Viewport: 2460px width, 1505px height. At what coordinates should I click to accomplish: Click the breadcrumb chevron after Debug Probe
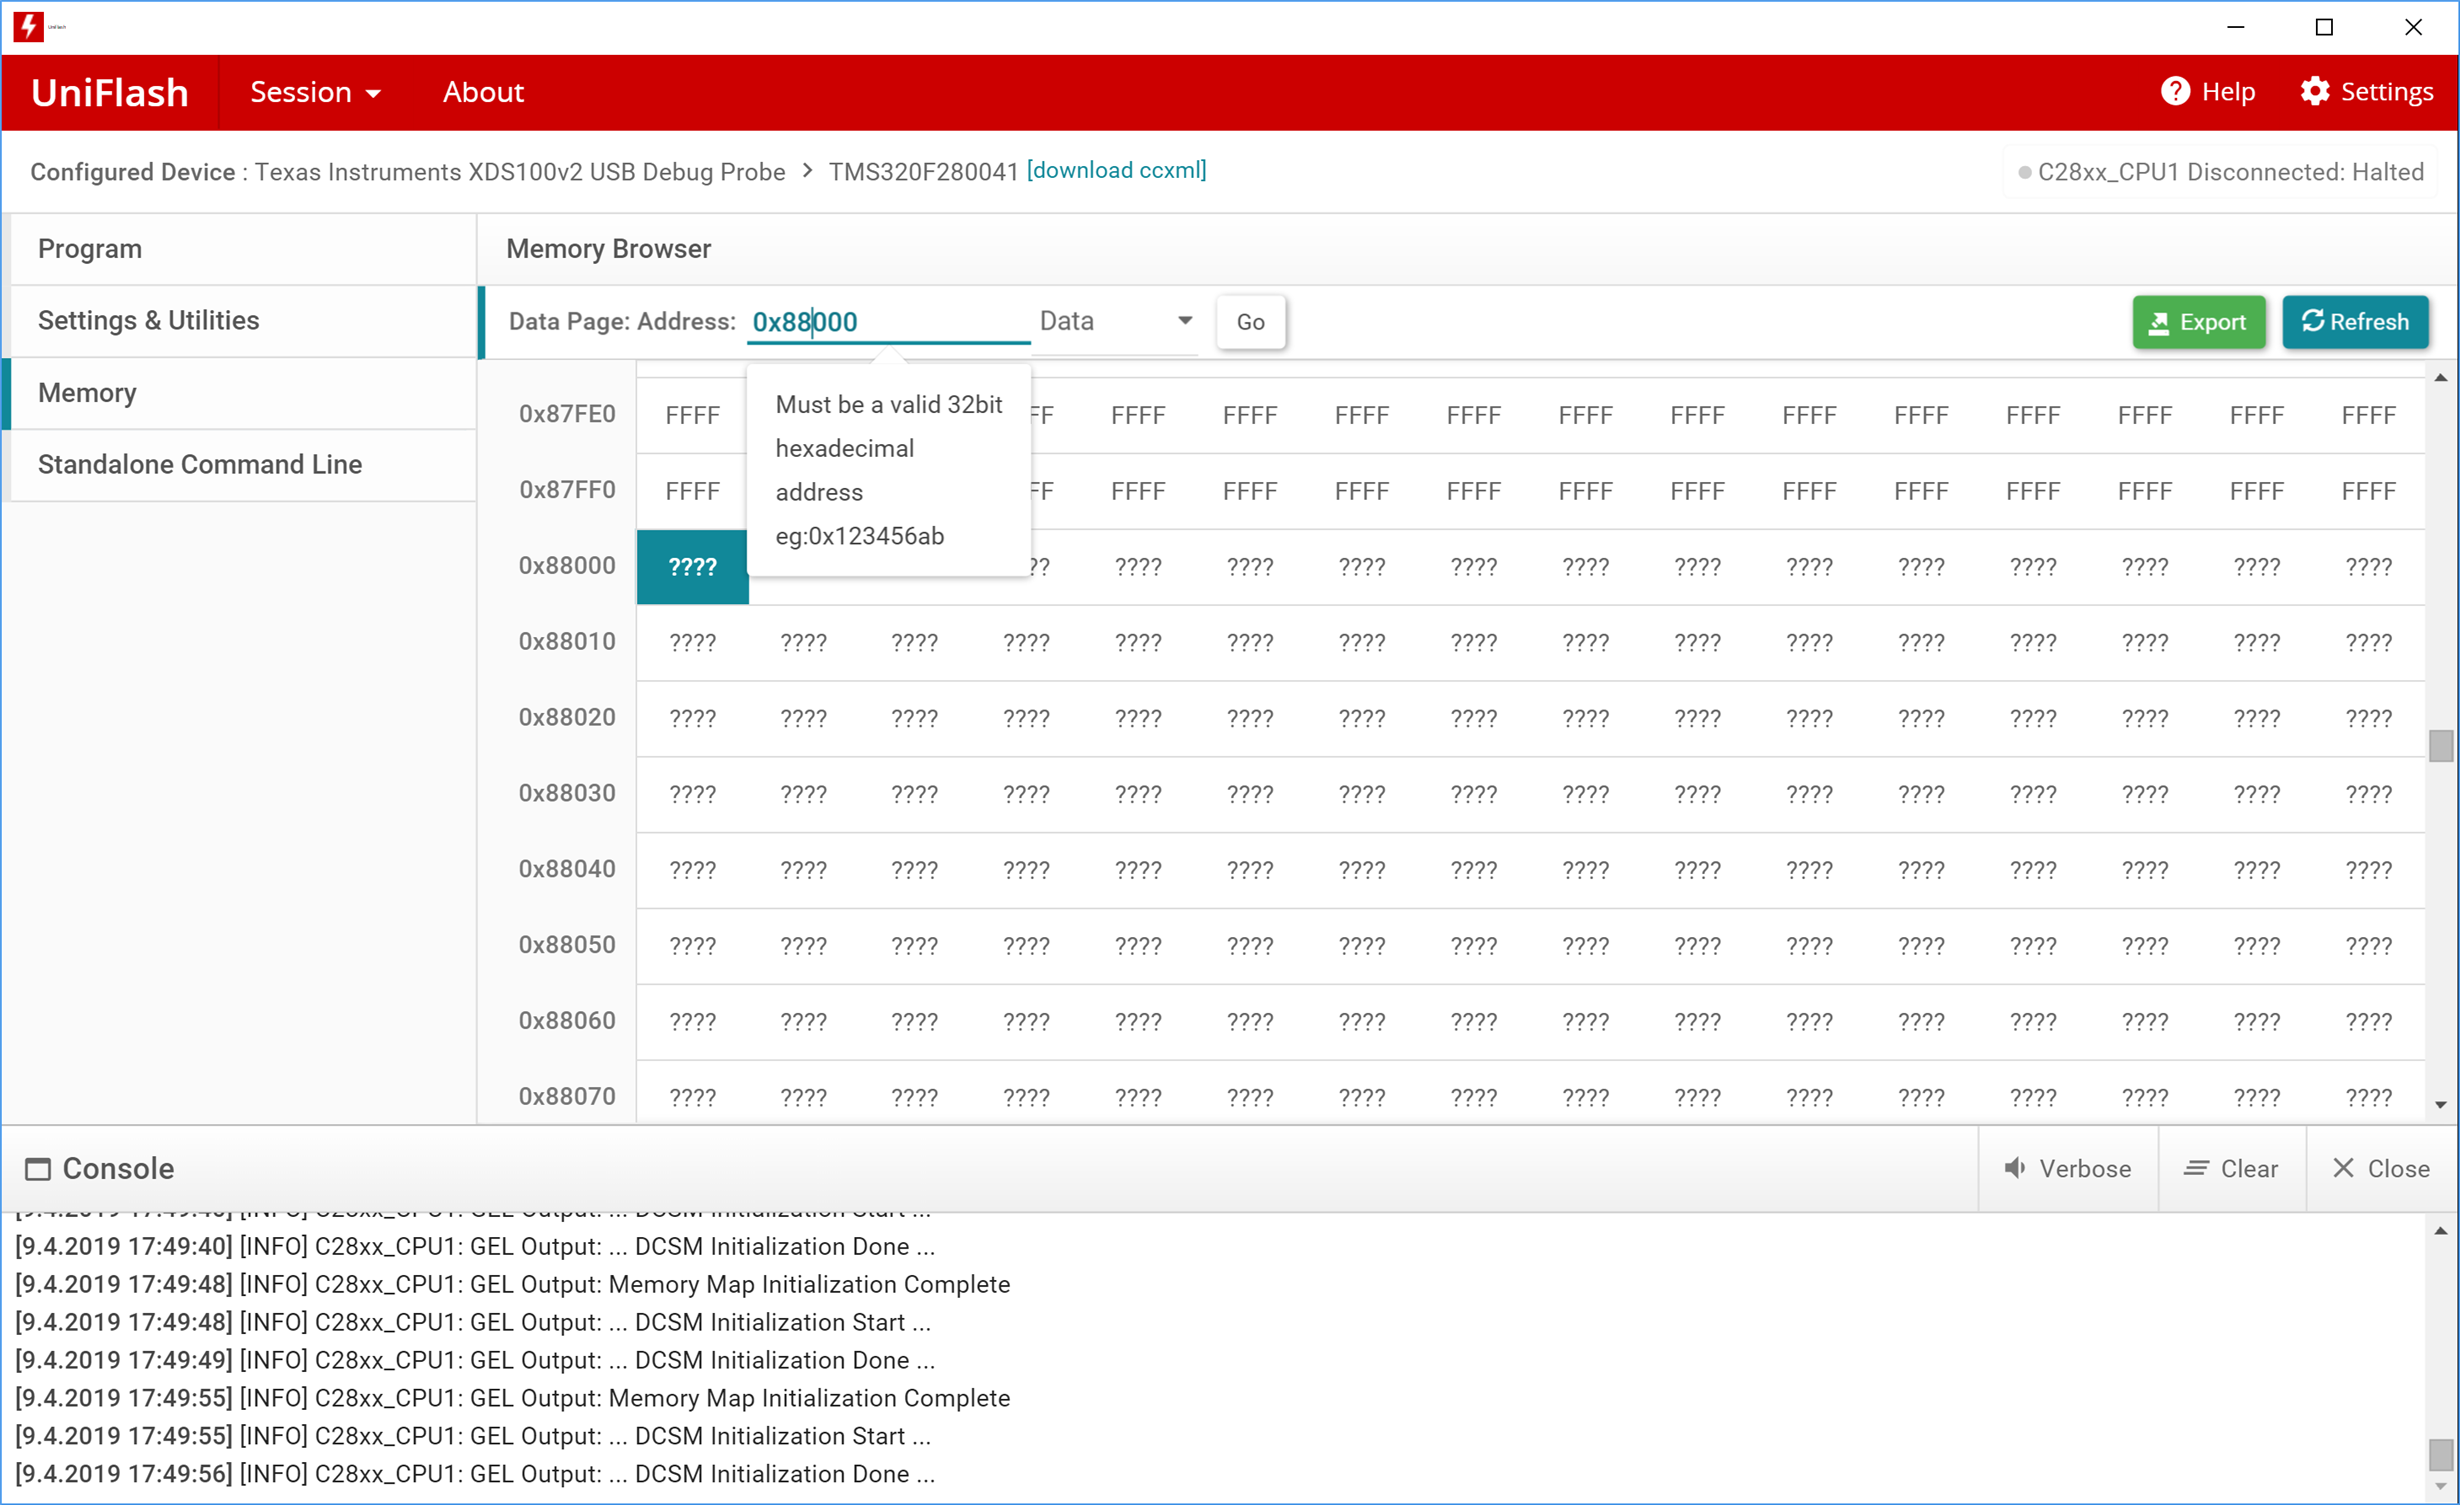pos(807,171)
